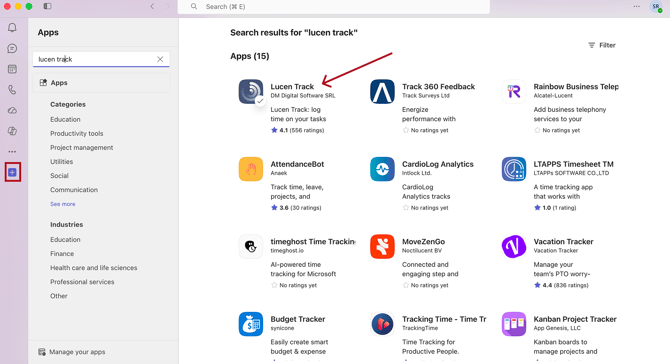Viewport: 670px width, 364px height.
Task: Open the OneDrive cloud icon
Action: (x=12, y=110)
